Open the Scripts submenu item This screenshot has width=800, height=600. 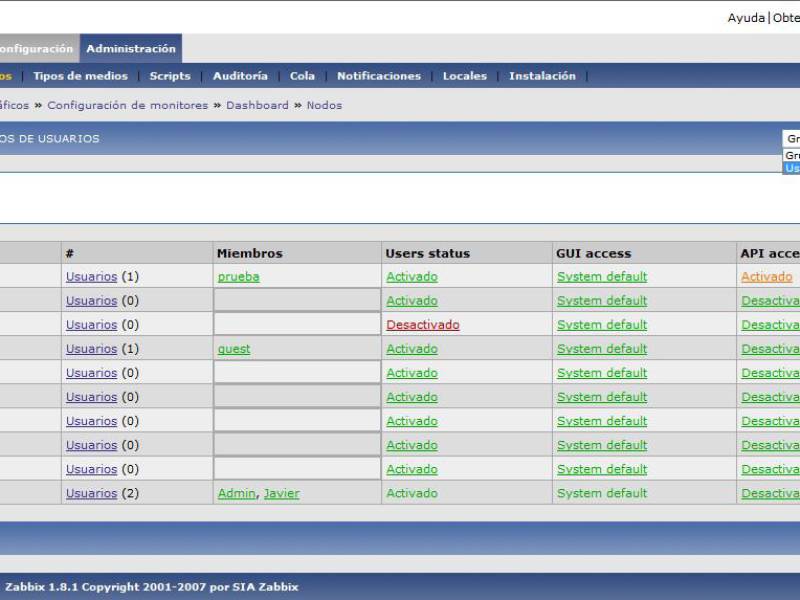pyautogui.click(x=170, y=76)
